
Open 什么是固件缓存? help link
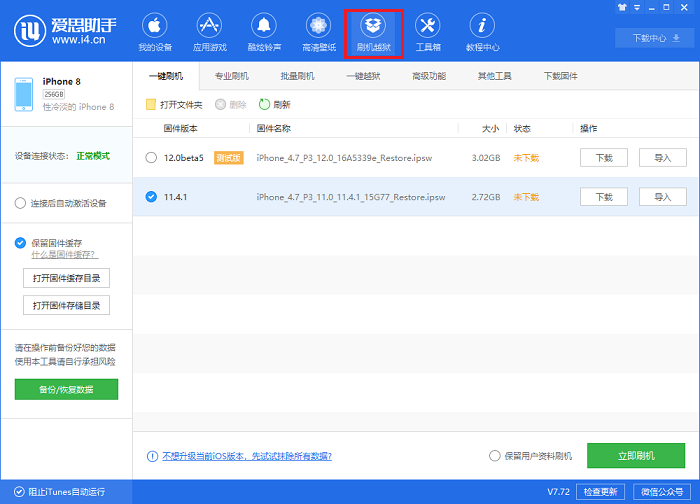point(65,254)
